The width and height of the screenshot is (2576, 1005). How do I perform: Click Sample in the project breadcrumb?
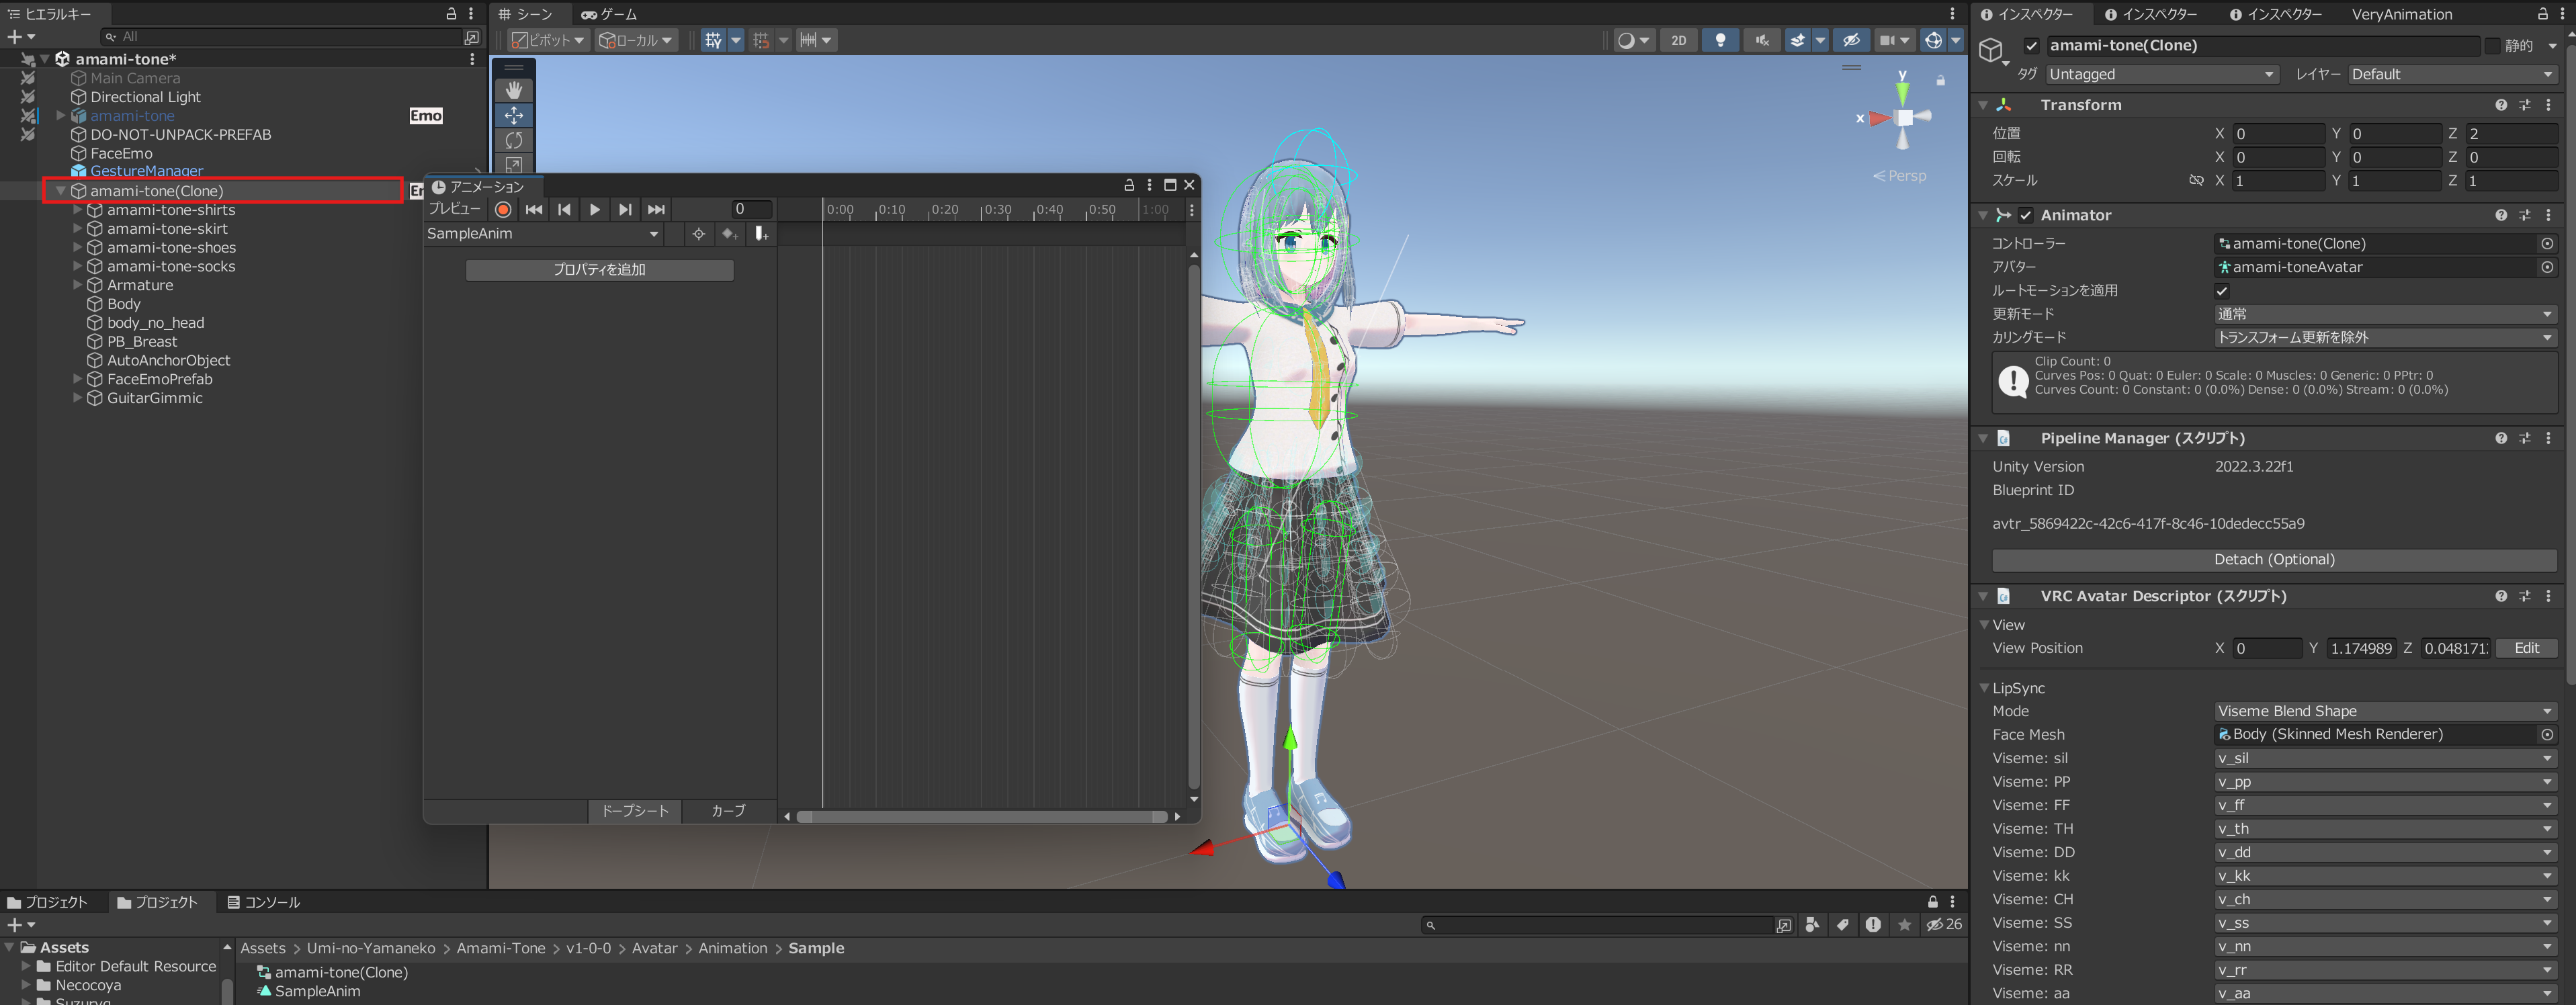[x=816, y=948]
